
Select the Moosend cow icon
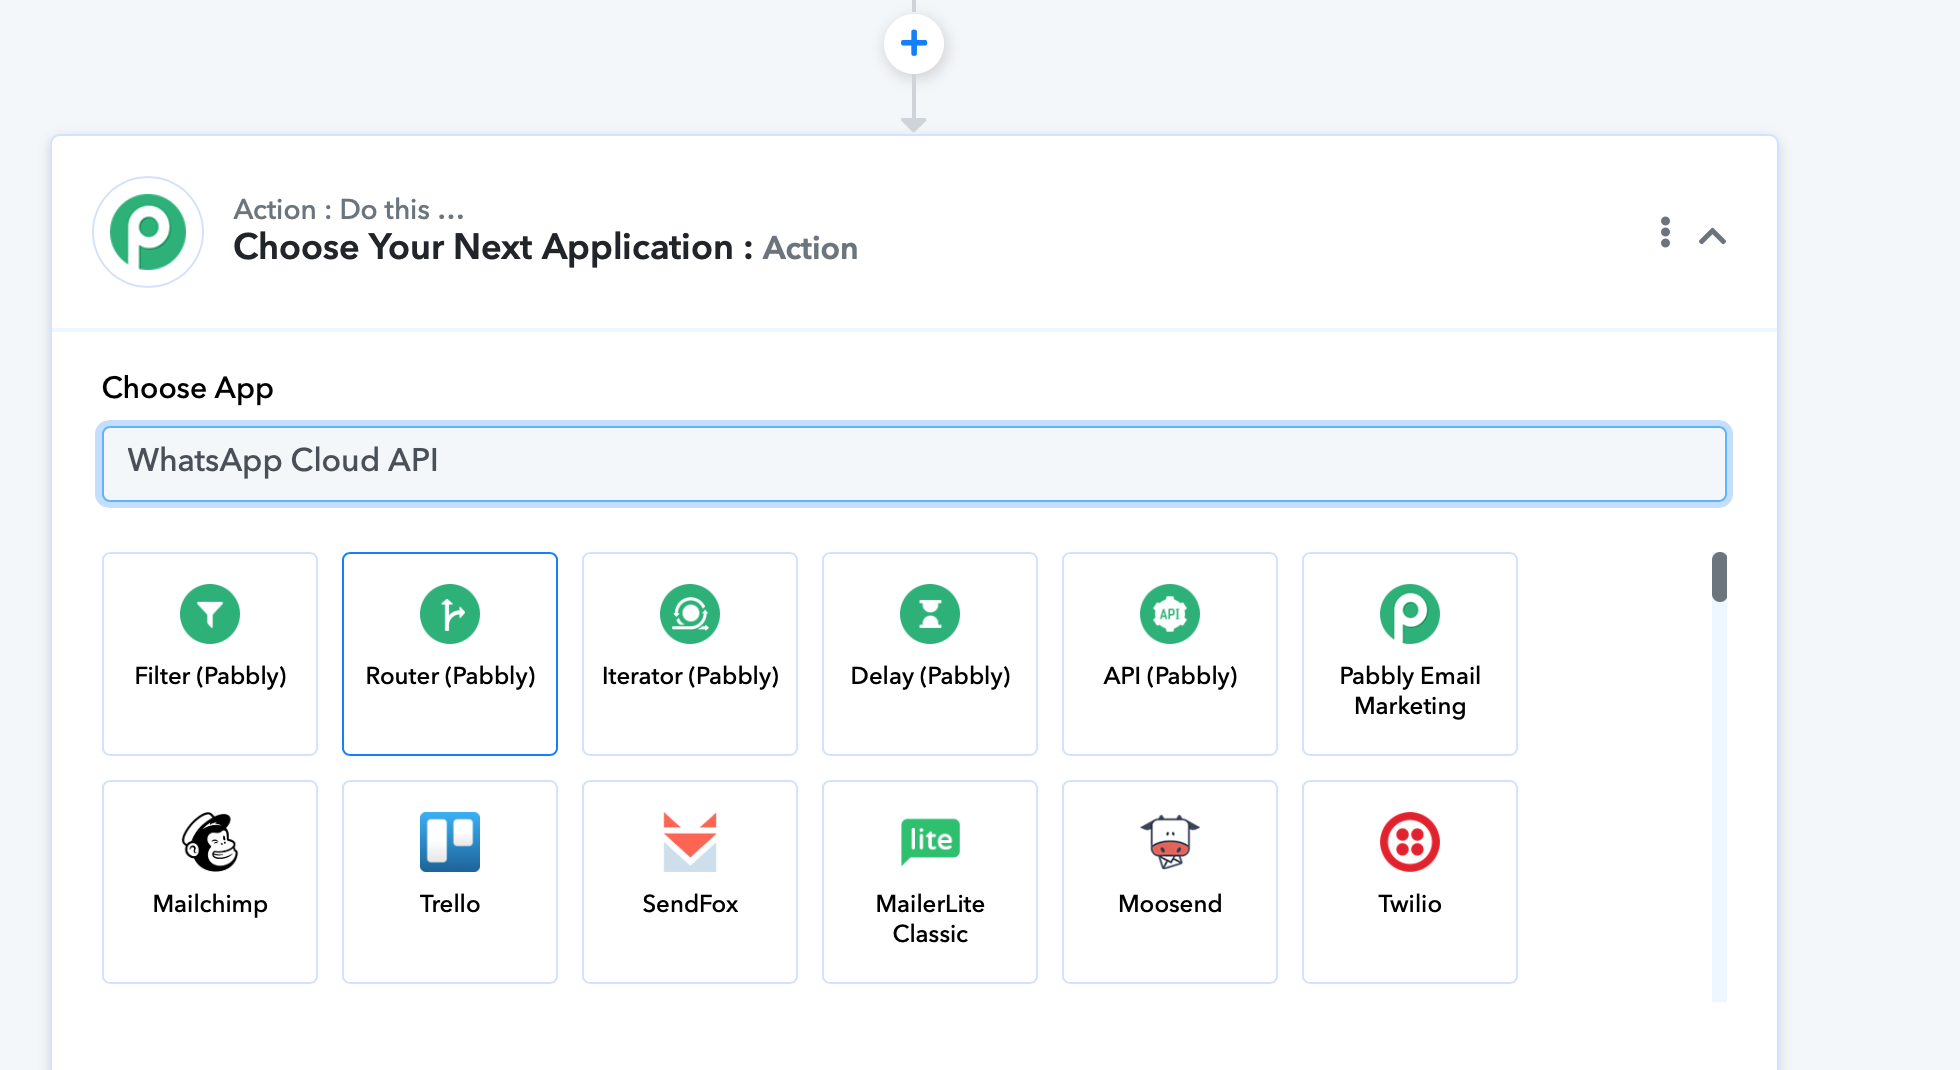1170,842
